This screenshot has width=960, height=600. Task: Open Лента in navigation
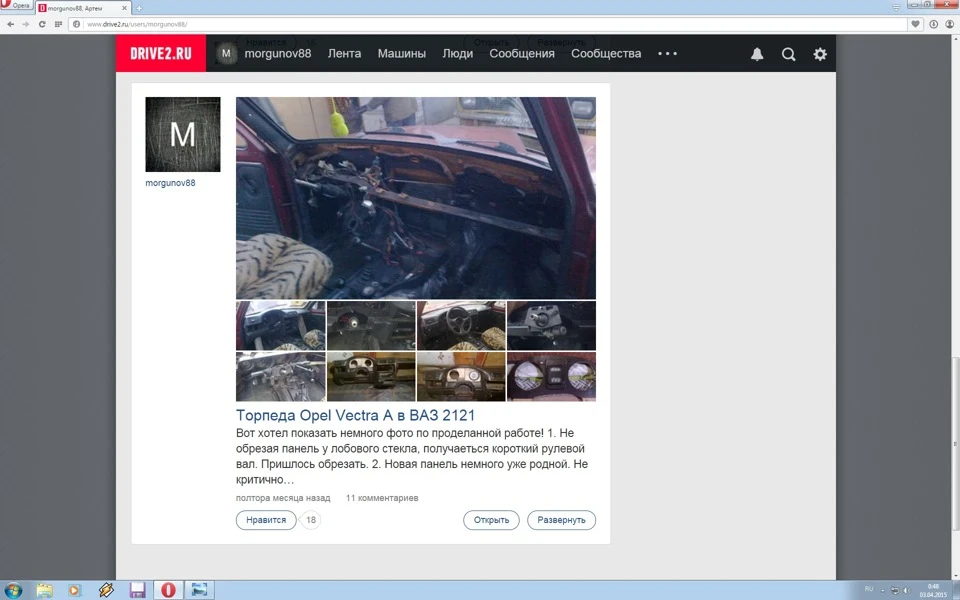click(344, 54)
